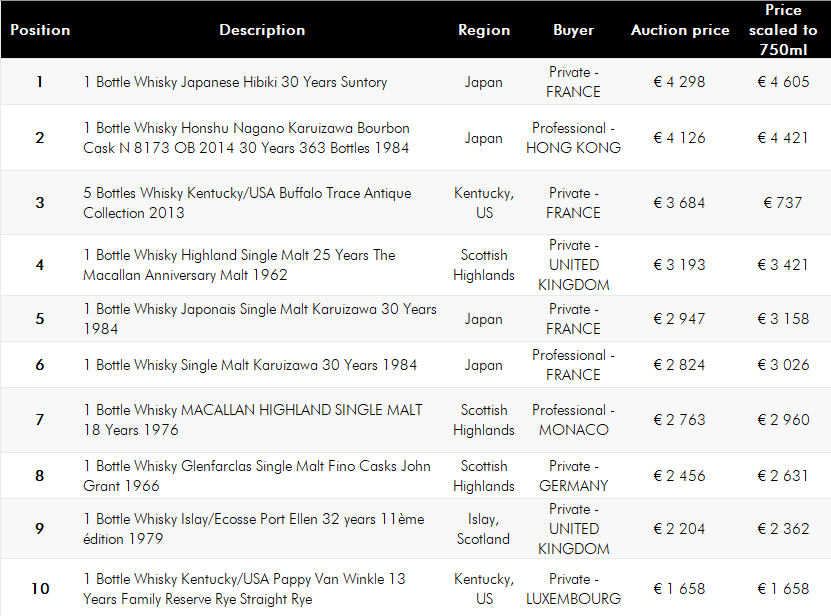Click auction price € 2 947
831x616 pixels.
pyautogui.click(x=679, y=319)
